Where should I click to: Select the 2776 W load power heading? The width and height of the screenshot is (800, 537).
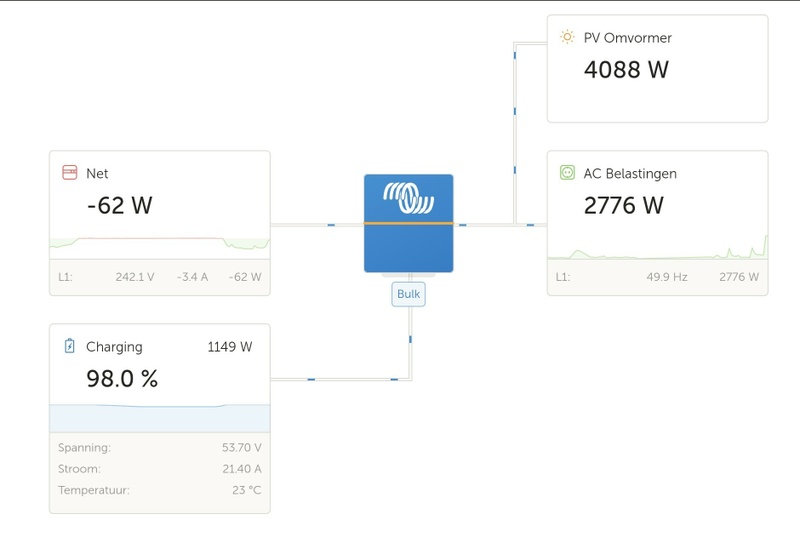pyautogui.click(x=623, y=206)
